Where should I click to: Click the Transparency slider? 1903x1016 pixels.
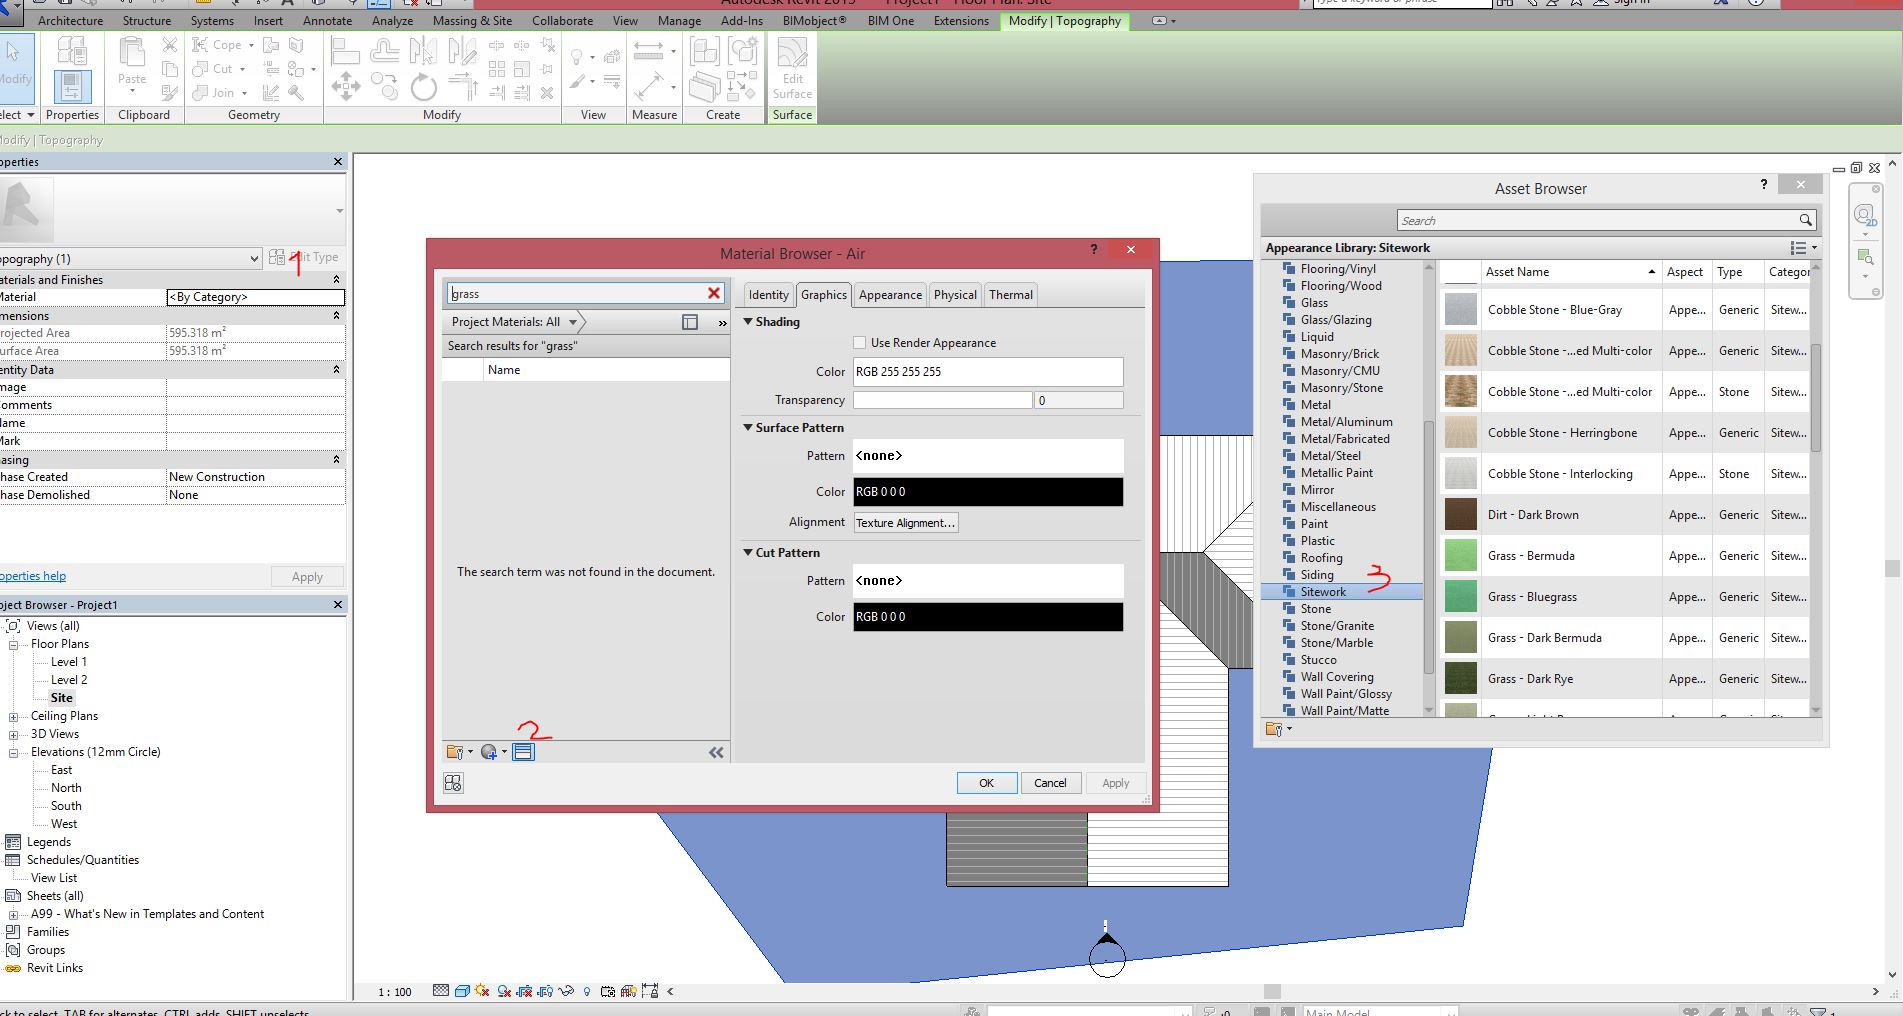(942, 400)
